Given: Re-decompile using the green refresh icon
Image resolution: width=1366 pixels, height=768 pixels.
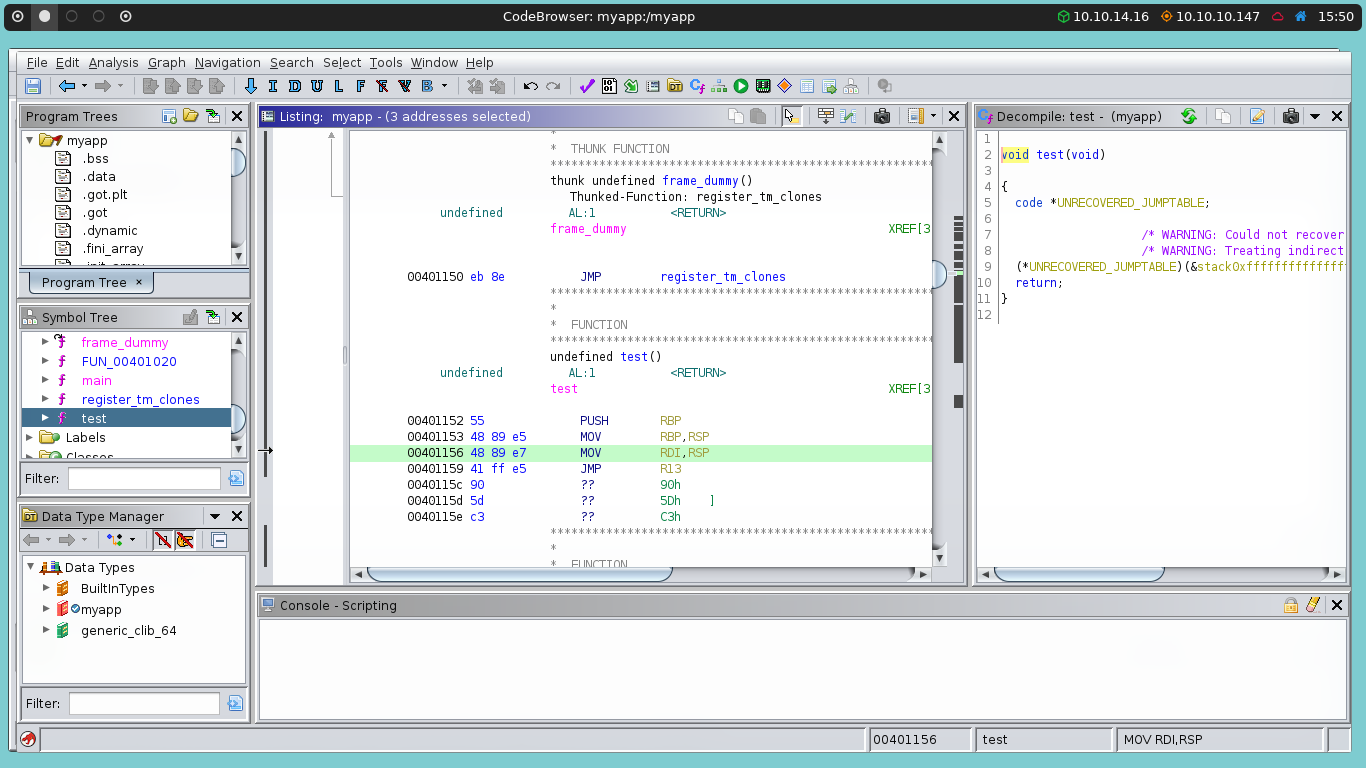Looking at the screenshot, I should [1189, 117].
